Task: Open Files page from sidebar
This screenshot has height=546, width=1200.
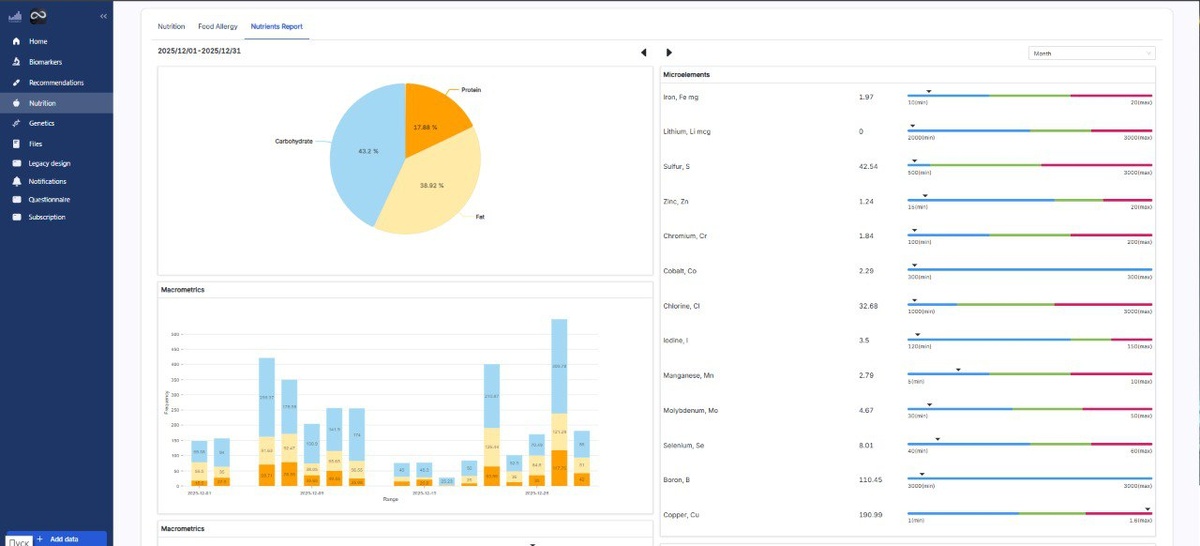Action: tap(56, 144)
